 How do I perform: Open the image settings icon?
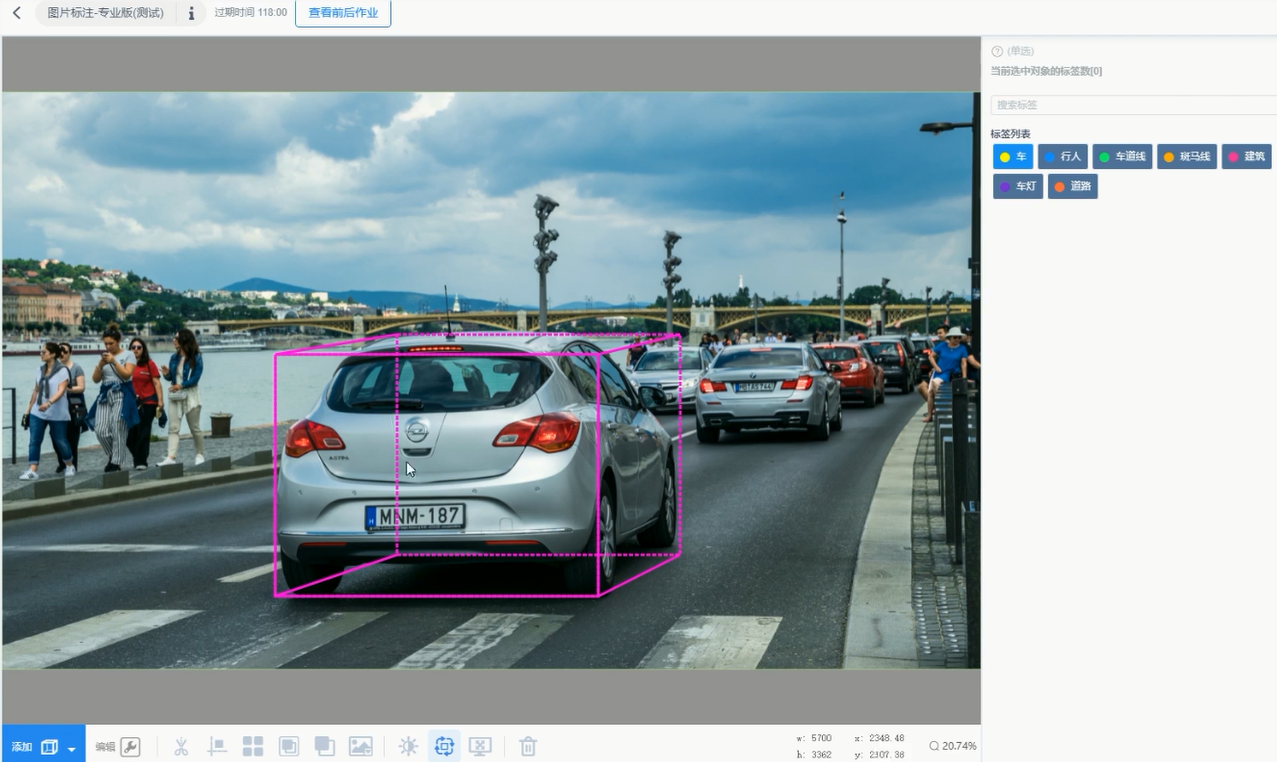pyautogui.click(x=361, y=746)
